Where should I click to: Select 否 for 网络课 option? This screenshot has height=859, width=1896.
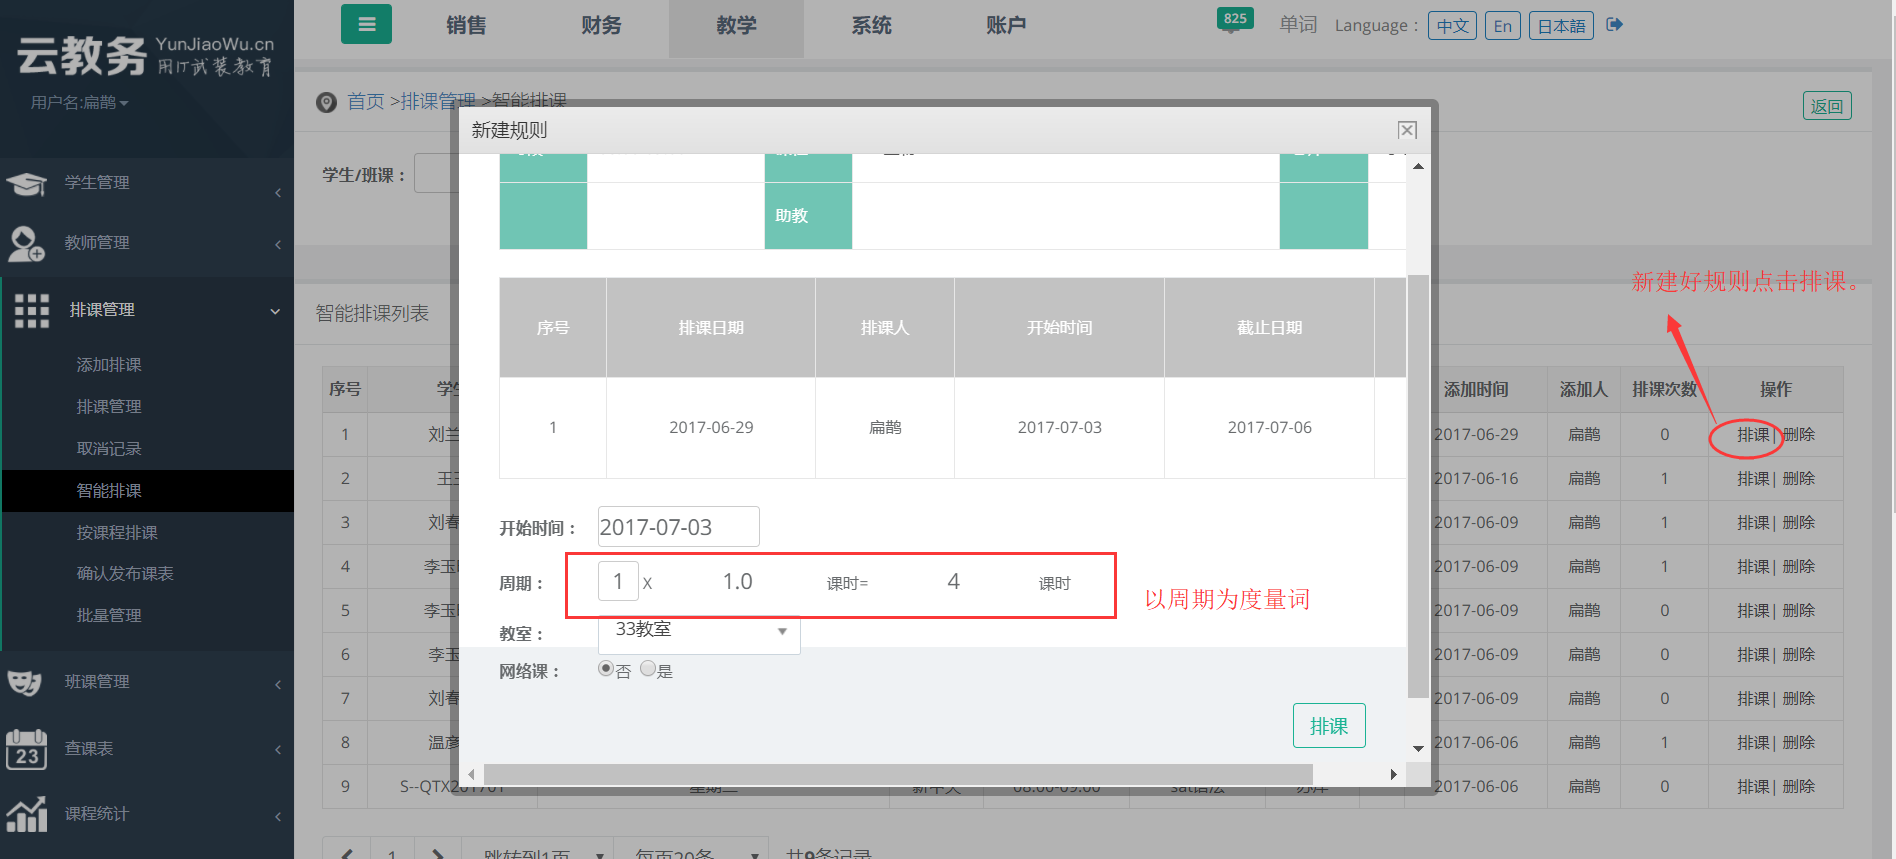pos(606,669)
